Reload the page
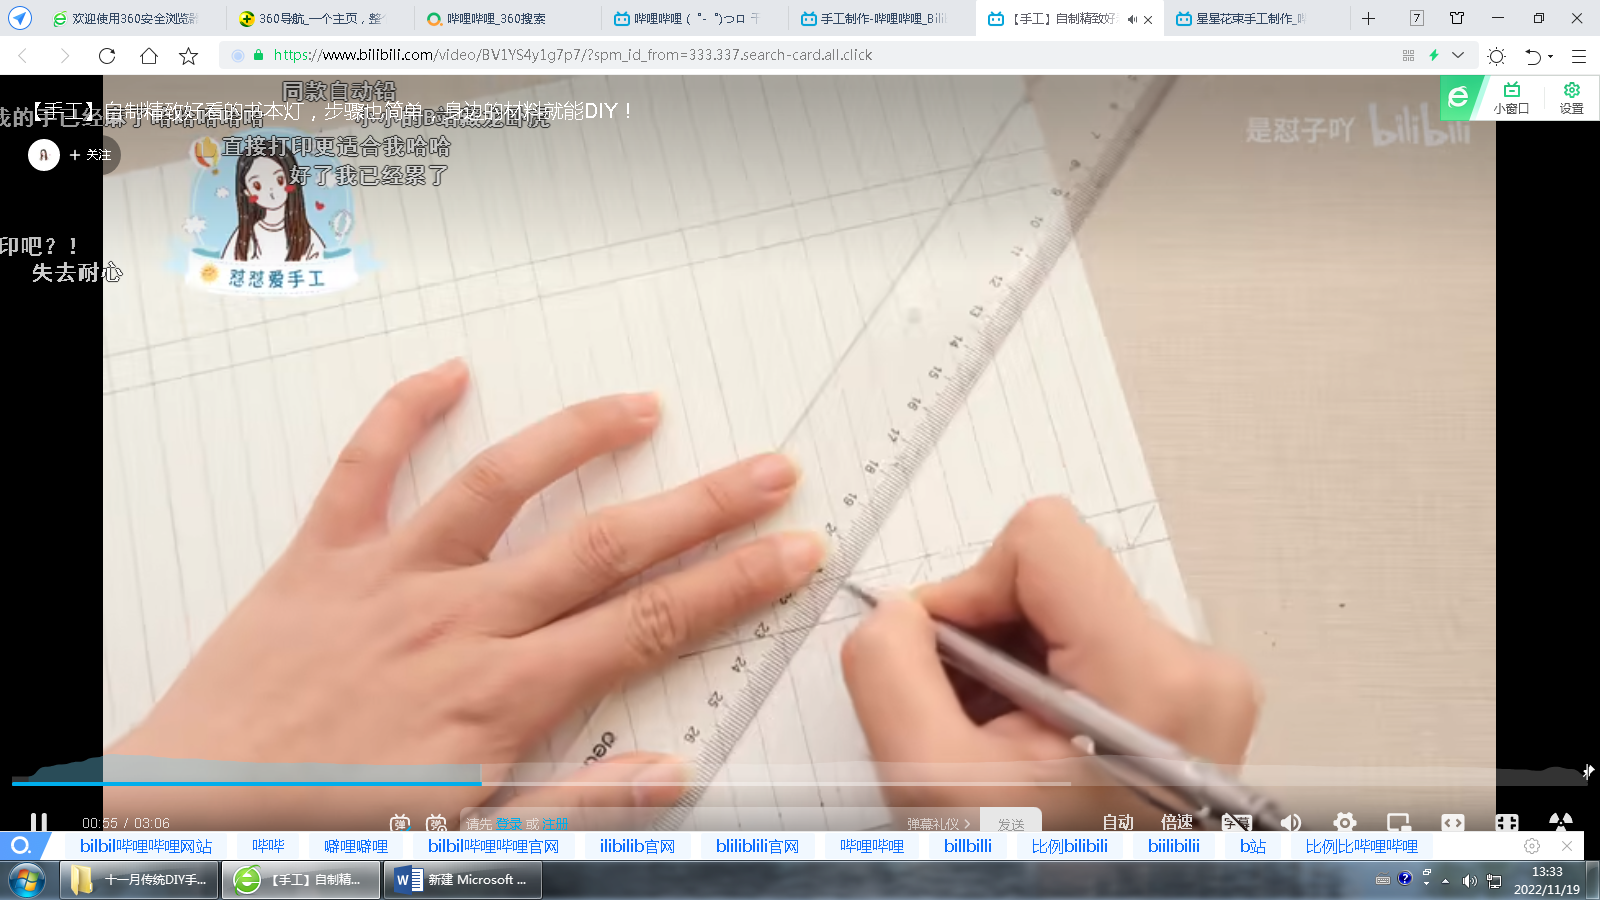 (x=107, y=56)
